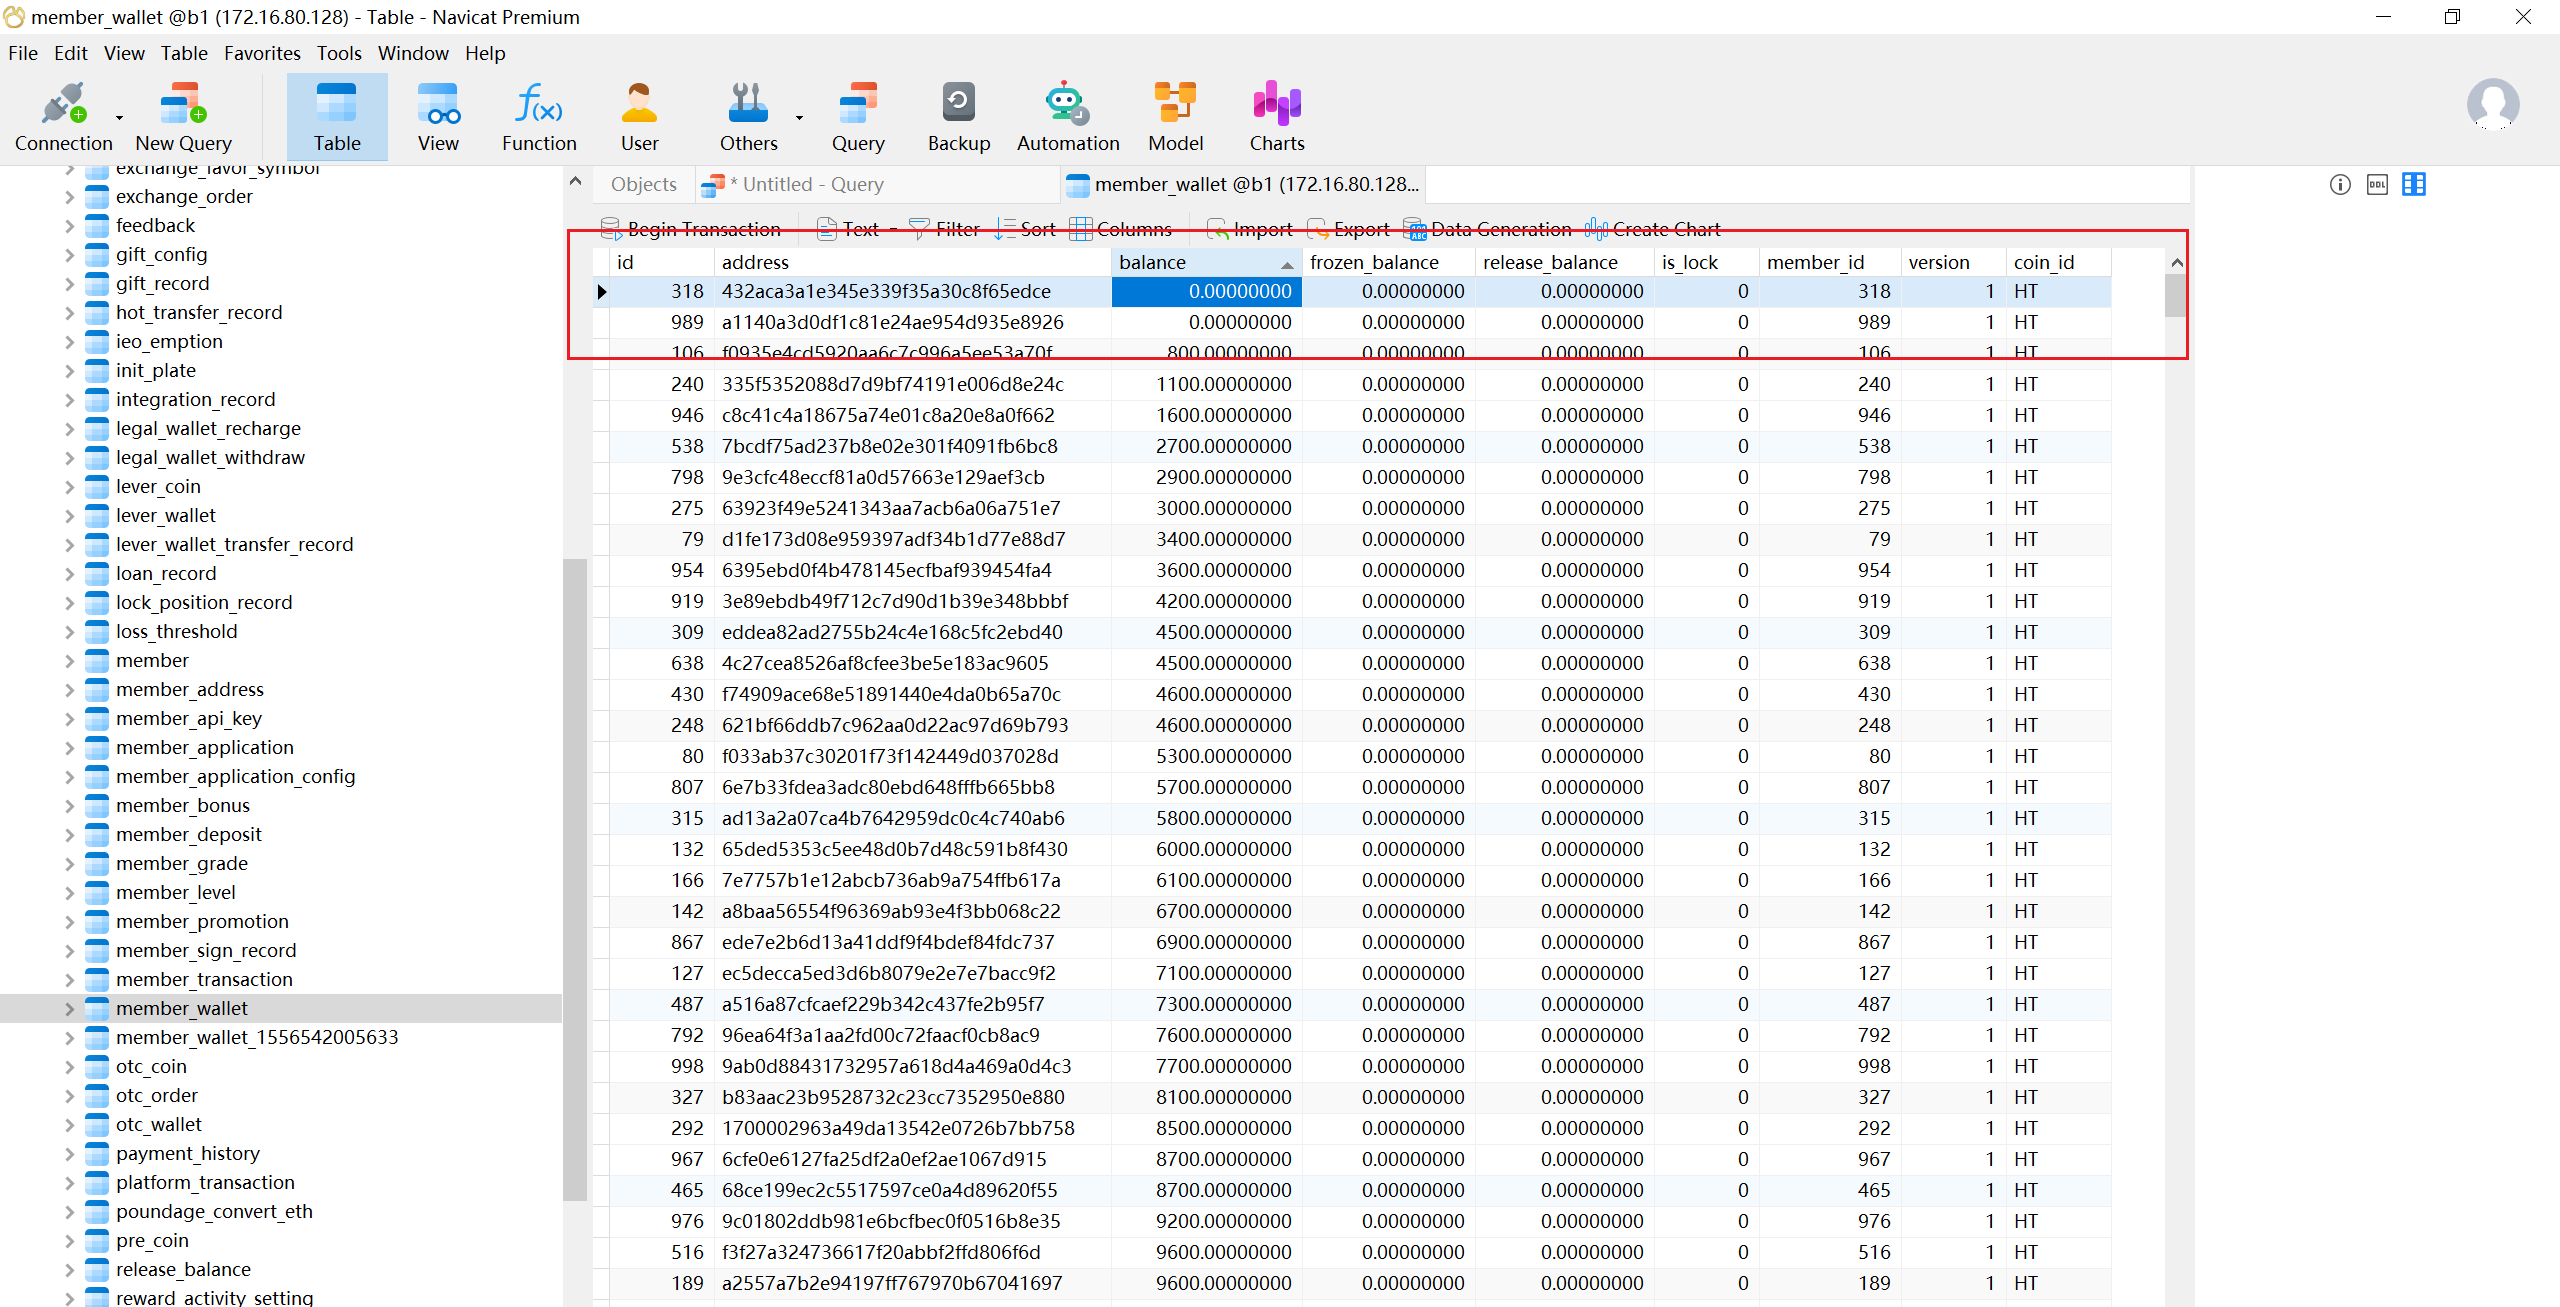
Task: Select the member_wallet table tab
Action: point(1243,184)
